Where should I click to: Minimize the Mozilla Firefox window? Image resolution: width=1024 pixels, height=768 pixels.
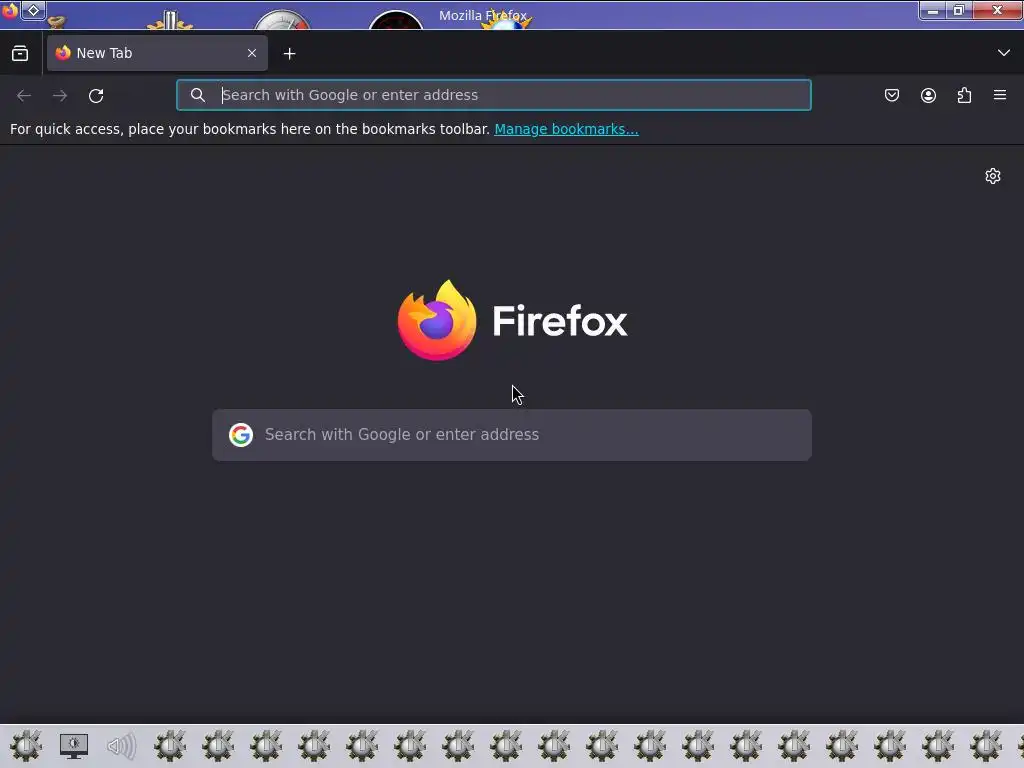coord(933,10)
